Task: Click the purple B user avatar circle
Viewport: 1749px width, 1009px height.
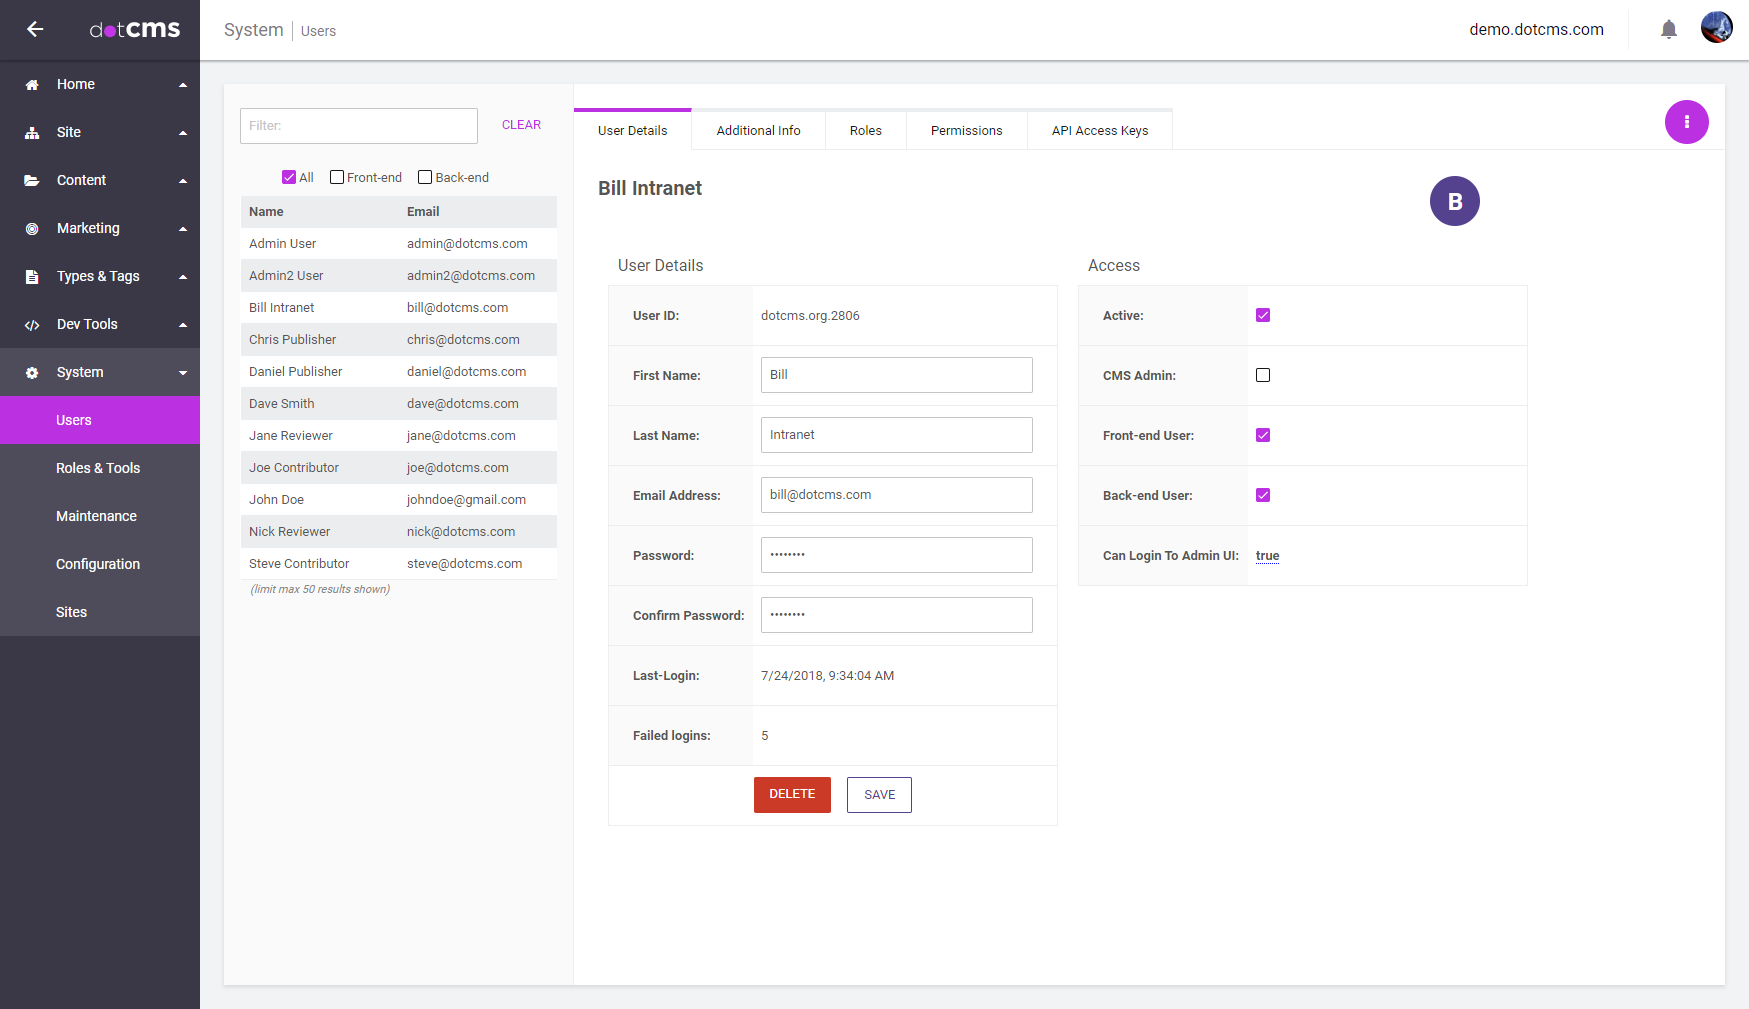Action: [1454, 201]
